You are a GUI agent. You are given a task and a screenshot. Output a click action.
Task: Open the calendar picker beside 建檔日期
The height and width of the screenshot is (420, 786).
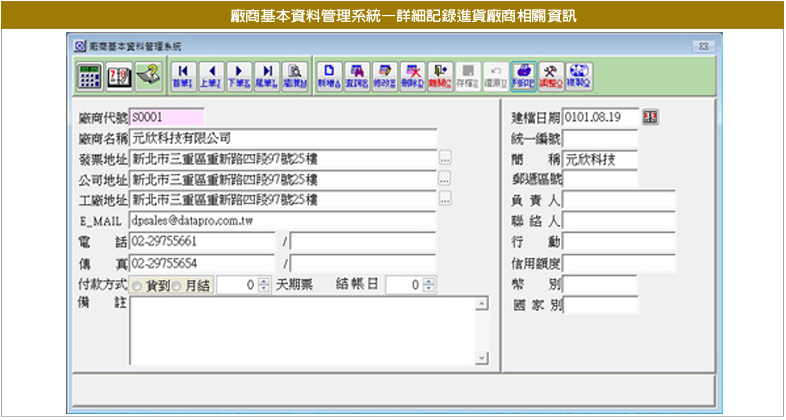[650, 118]
